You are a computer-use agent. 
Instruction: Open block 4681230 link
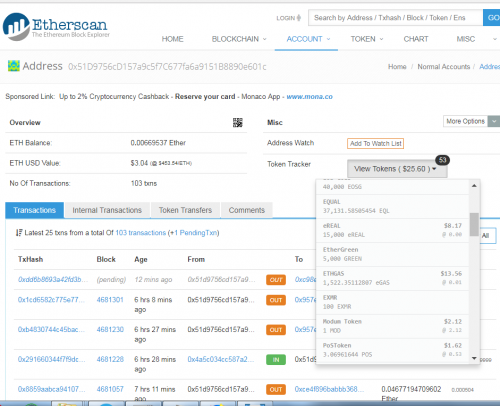pos(110,330)
